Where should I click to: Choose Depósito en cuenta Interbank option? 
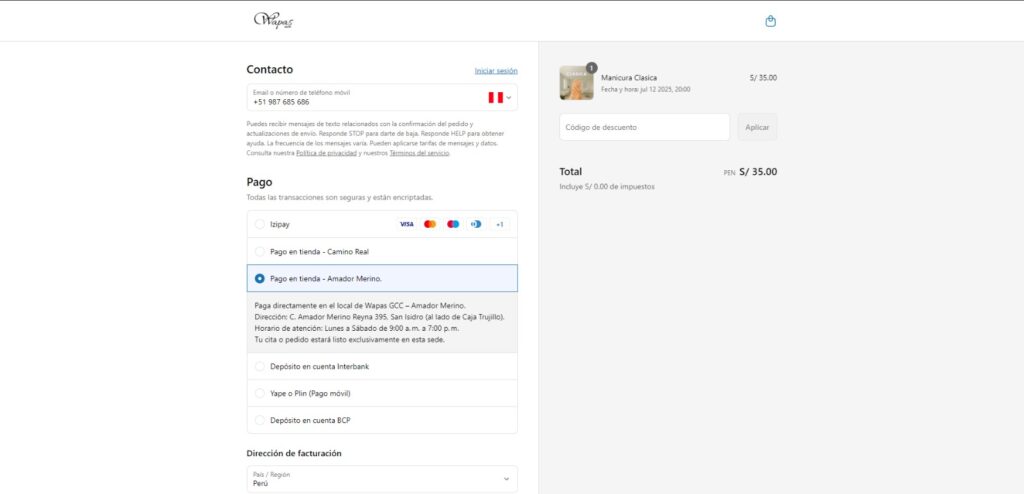(x=260, y=367)
